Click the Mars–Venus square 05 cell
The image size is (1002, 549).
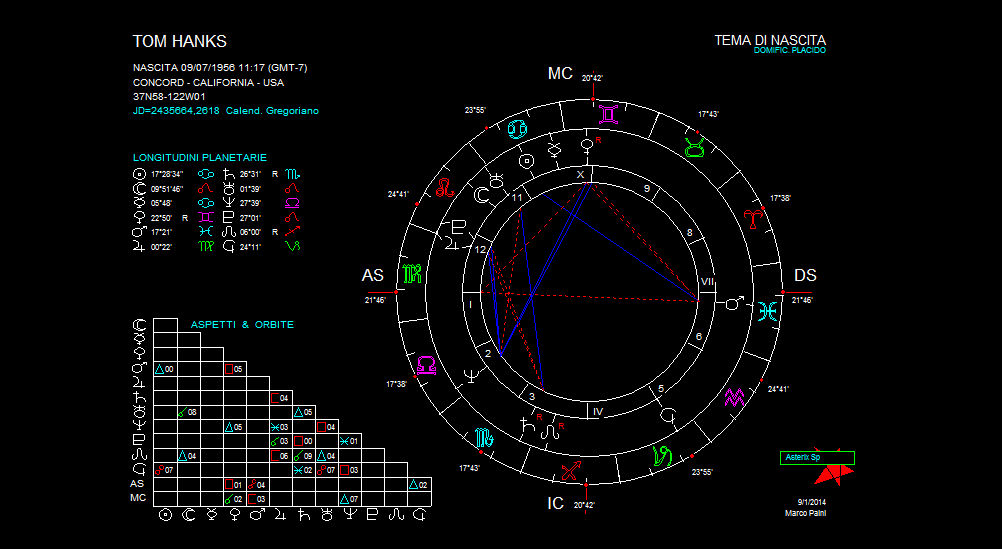[234, 369]
